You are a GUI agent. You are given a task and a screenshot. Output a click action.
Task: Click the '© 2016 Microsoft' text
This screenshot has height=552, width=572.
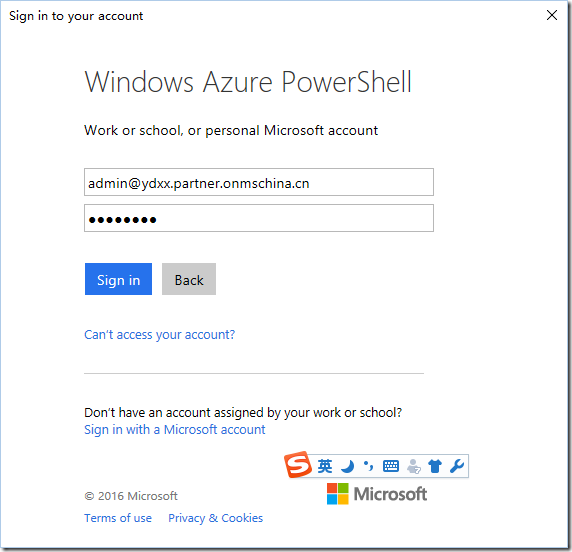pyautogui.click(x=131, y=496)
